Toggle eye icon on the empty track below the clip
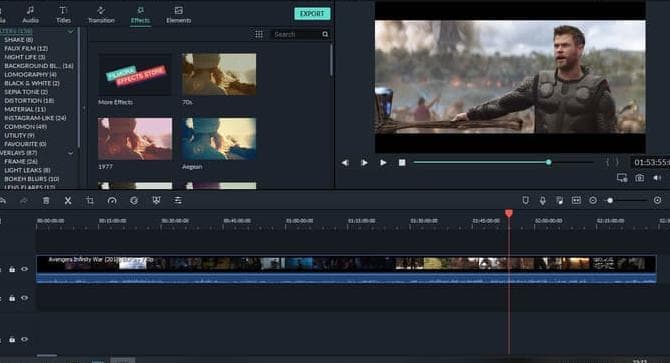Screen dimensions: 670x363 (25, 298)
